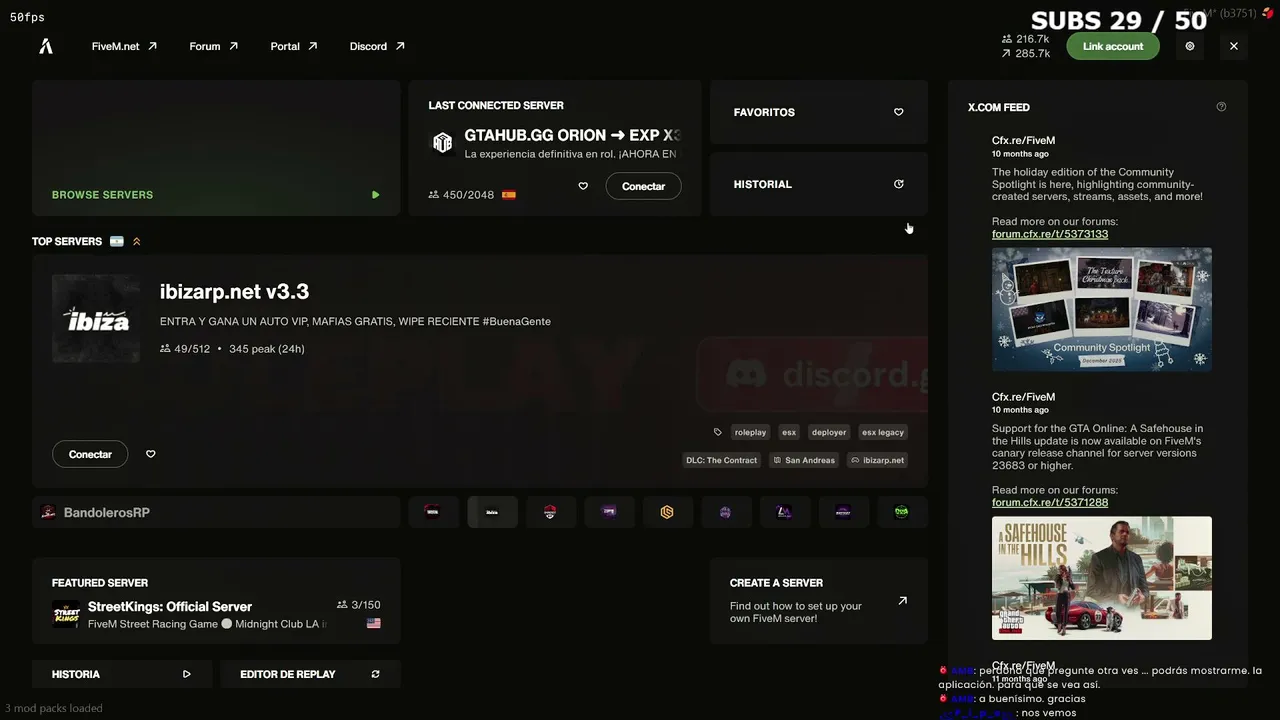Open the forum.cfx.re/t/5371288 link

1050,502
